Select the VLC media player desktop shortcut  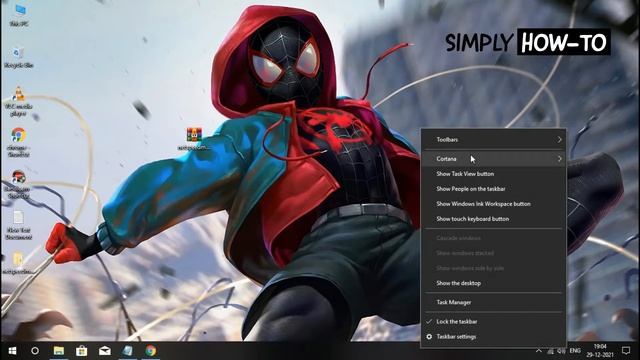pos(18,102)
